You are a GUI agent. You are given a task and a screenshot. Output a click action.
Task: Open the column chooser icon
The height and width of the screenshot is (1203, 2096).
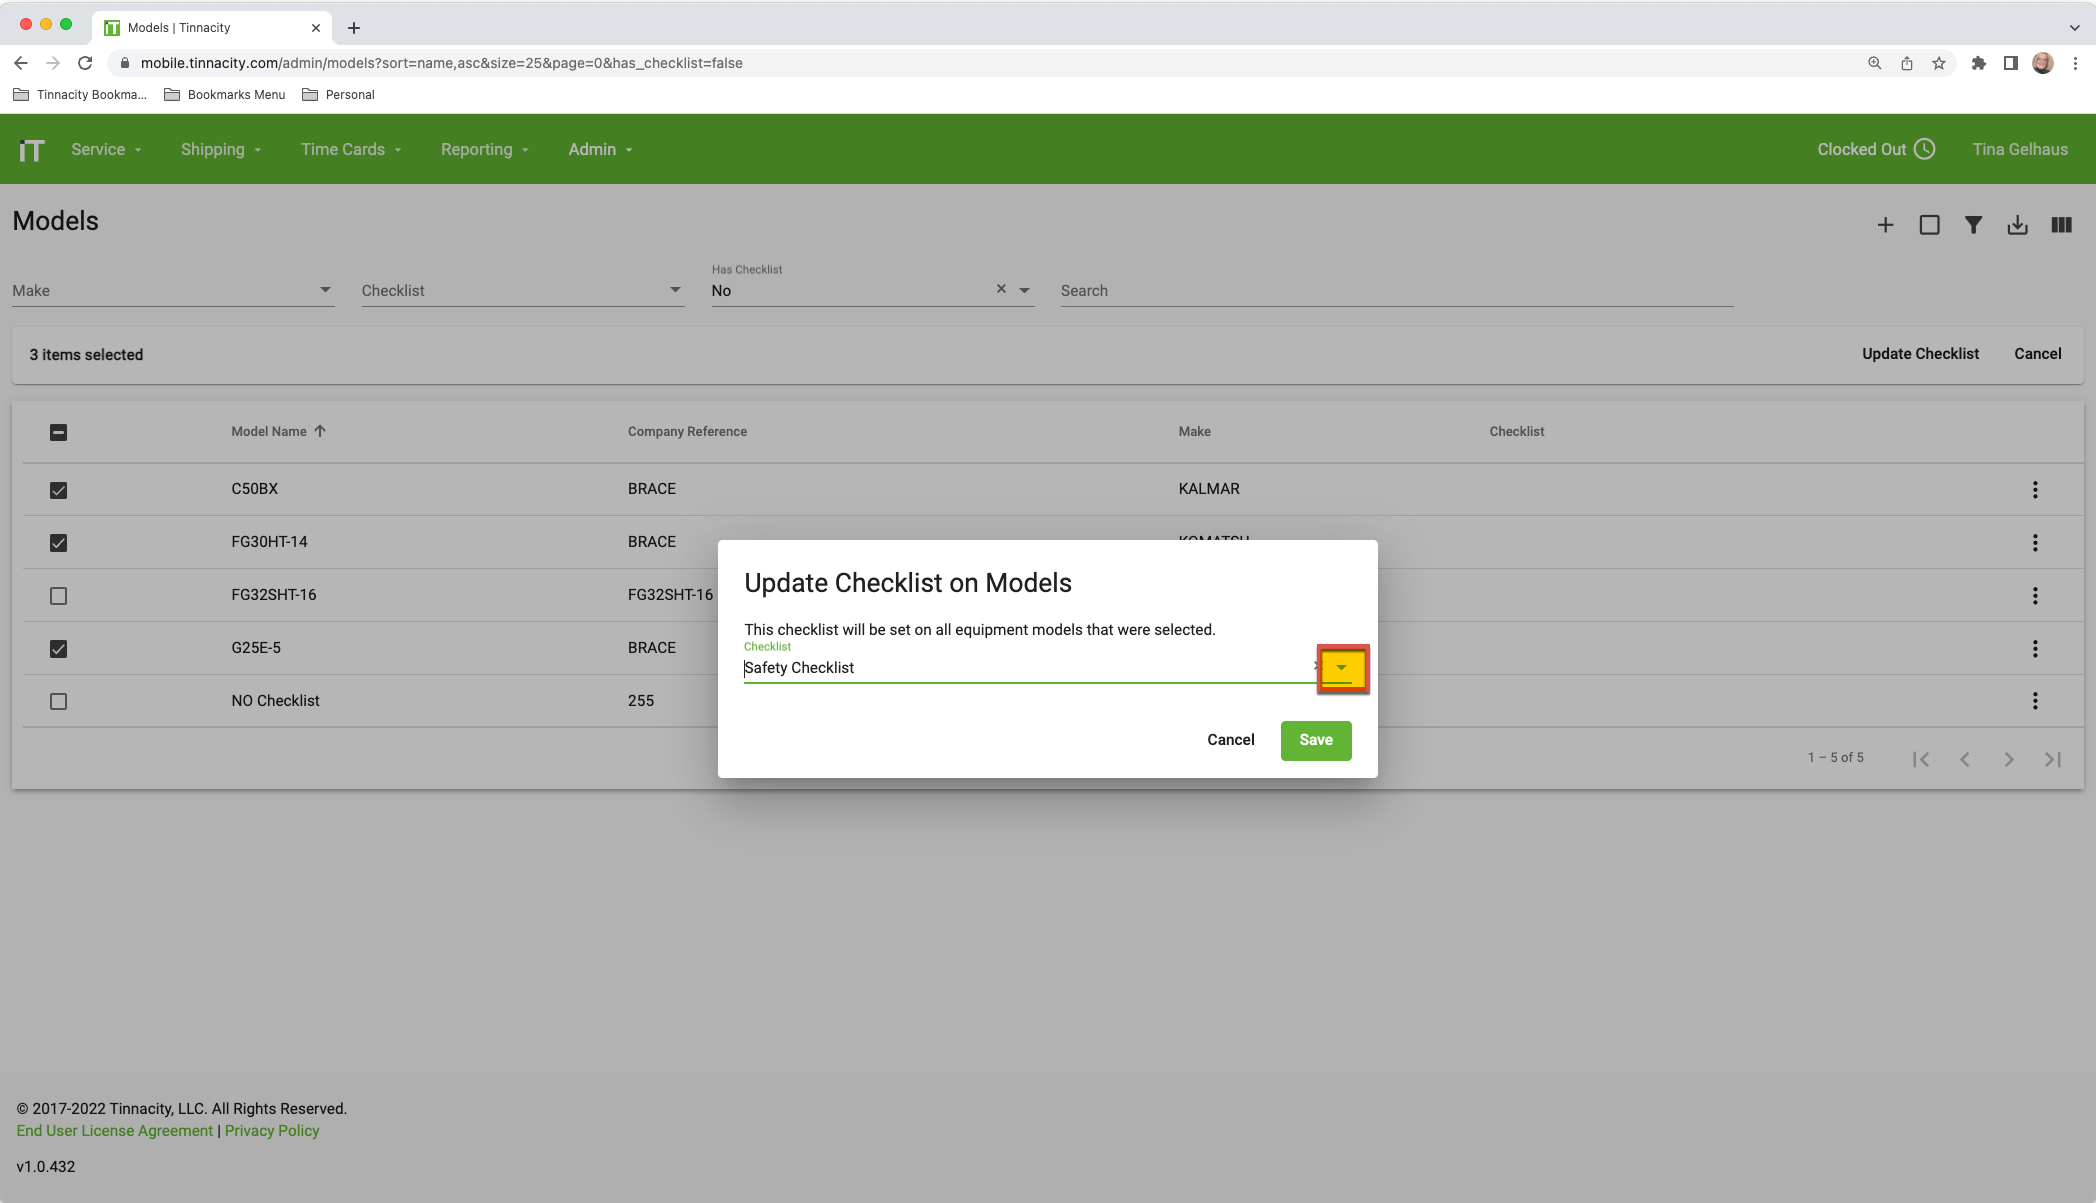[2061, 226]
